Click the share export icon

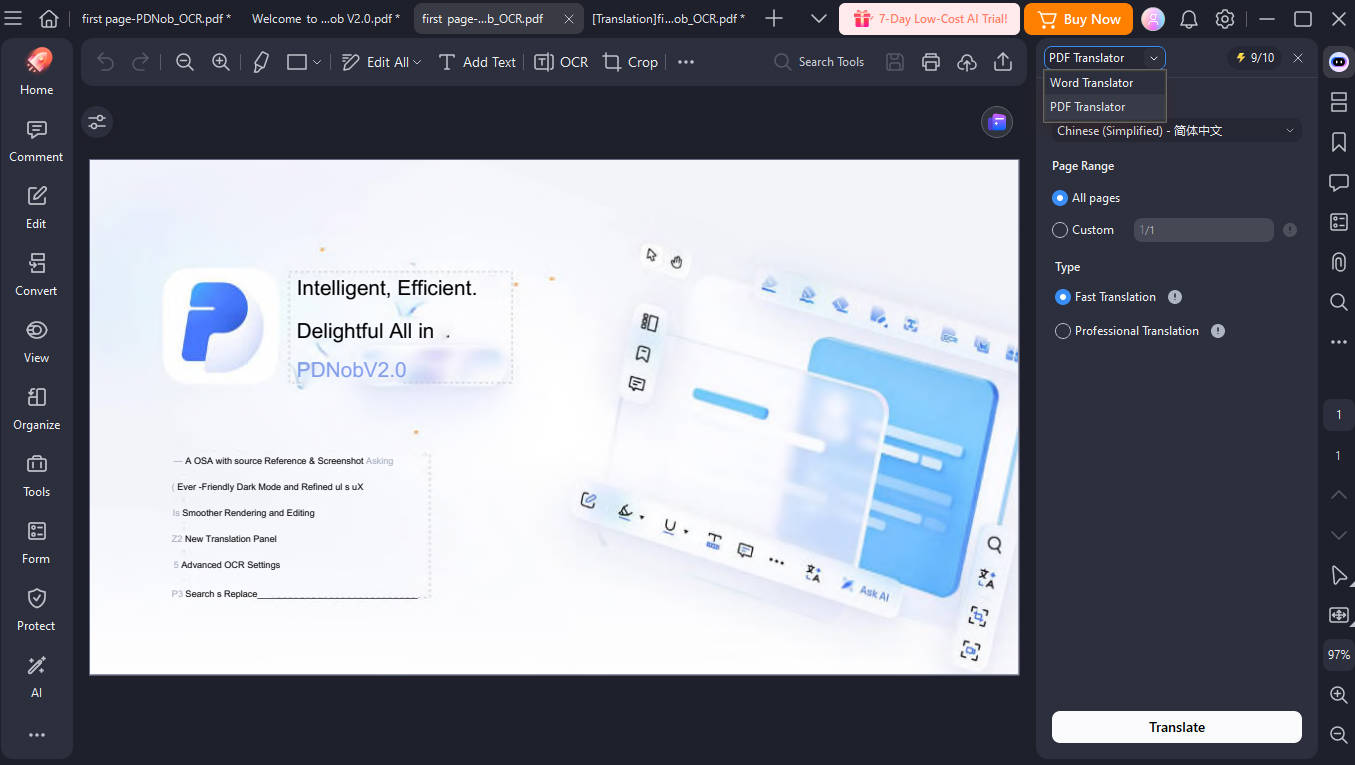pyautogui.click(x=1003, y=62)
